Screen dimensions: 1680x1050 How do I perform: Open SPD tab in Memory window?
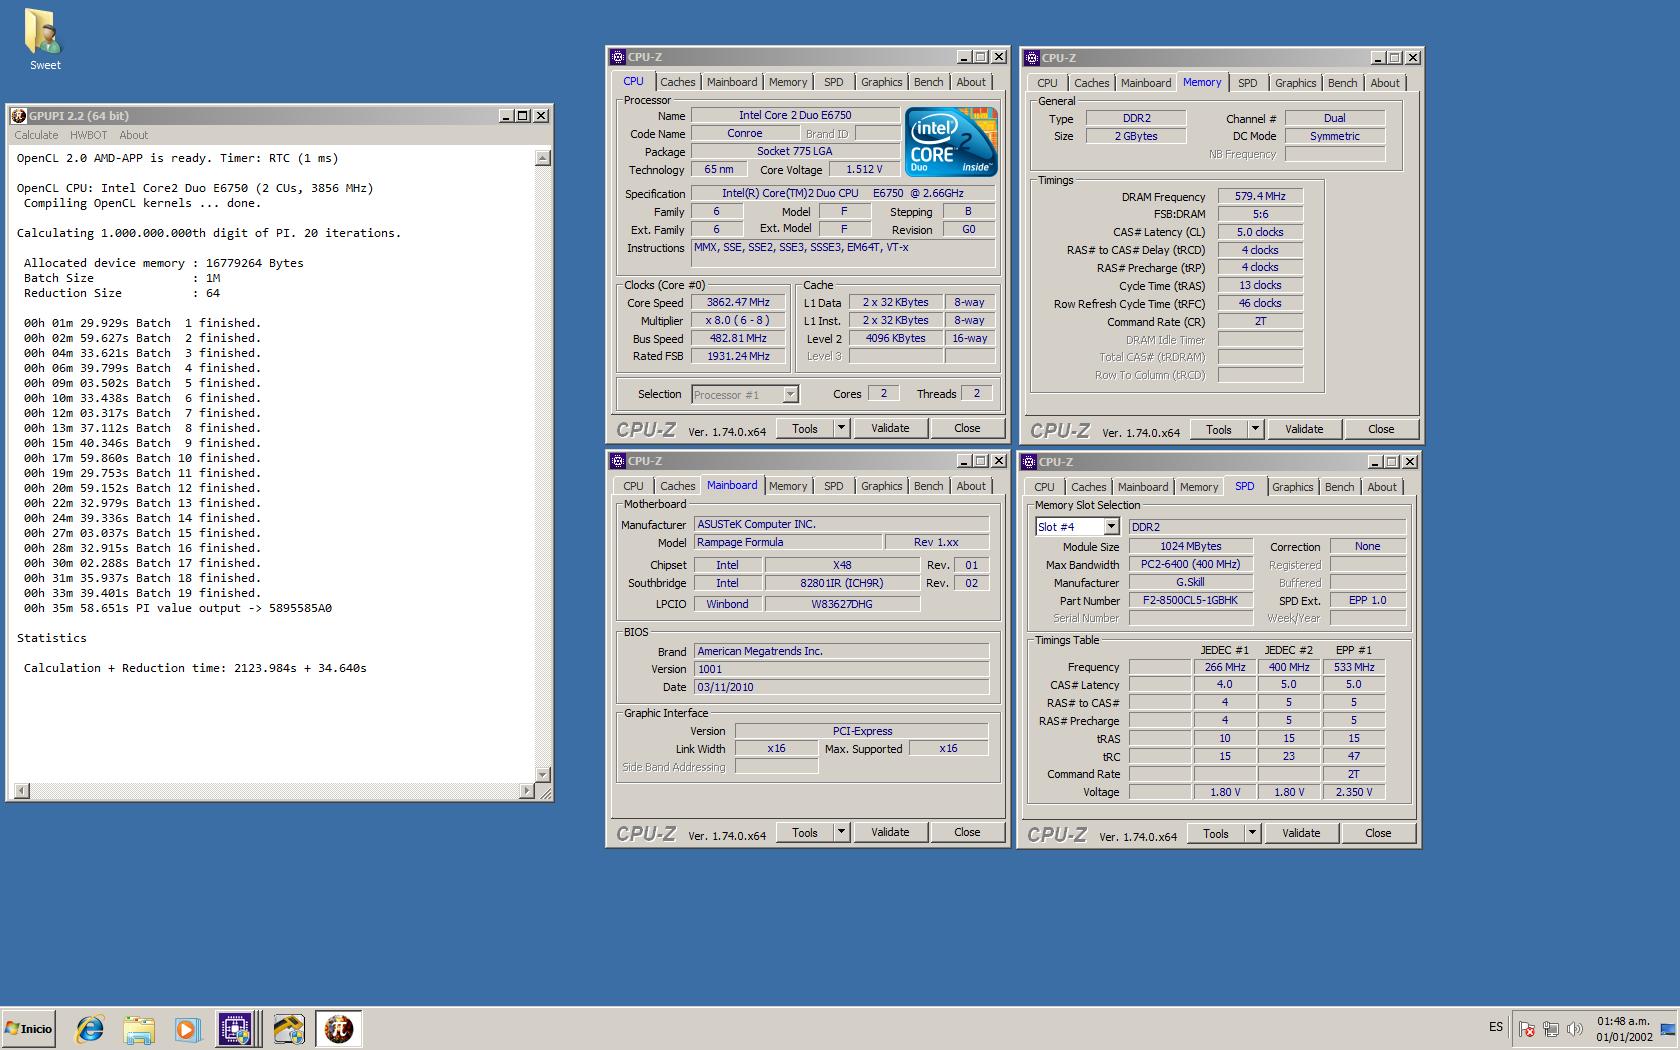1247,83
